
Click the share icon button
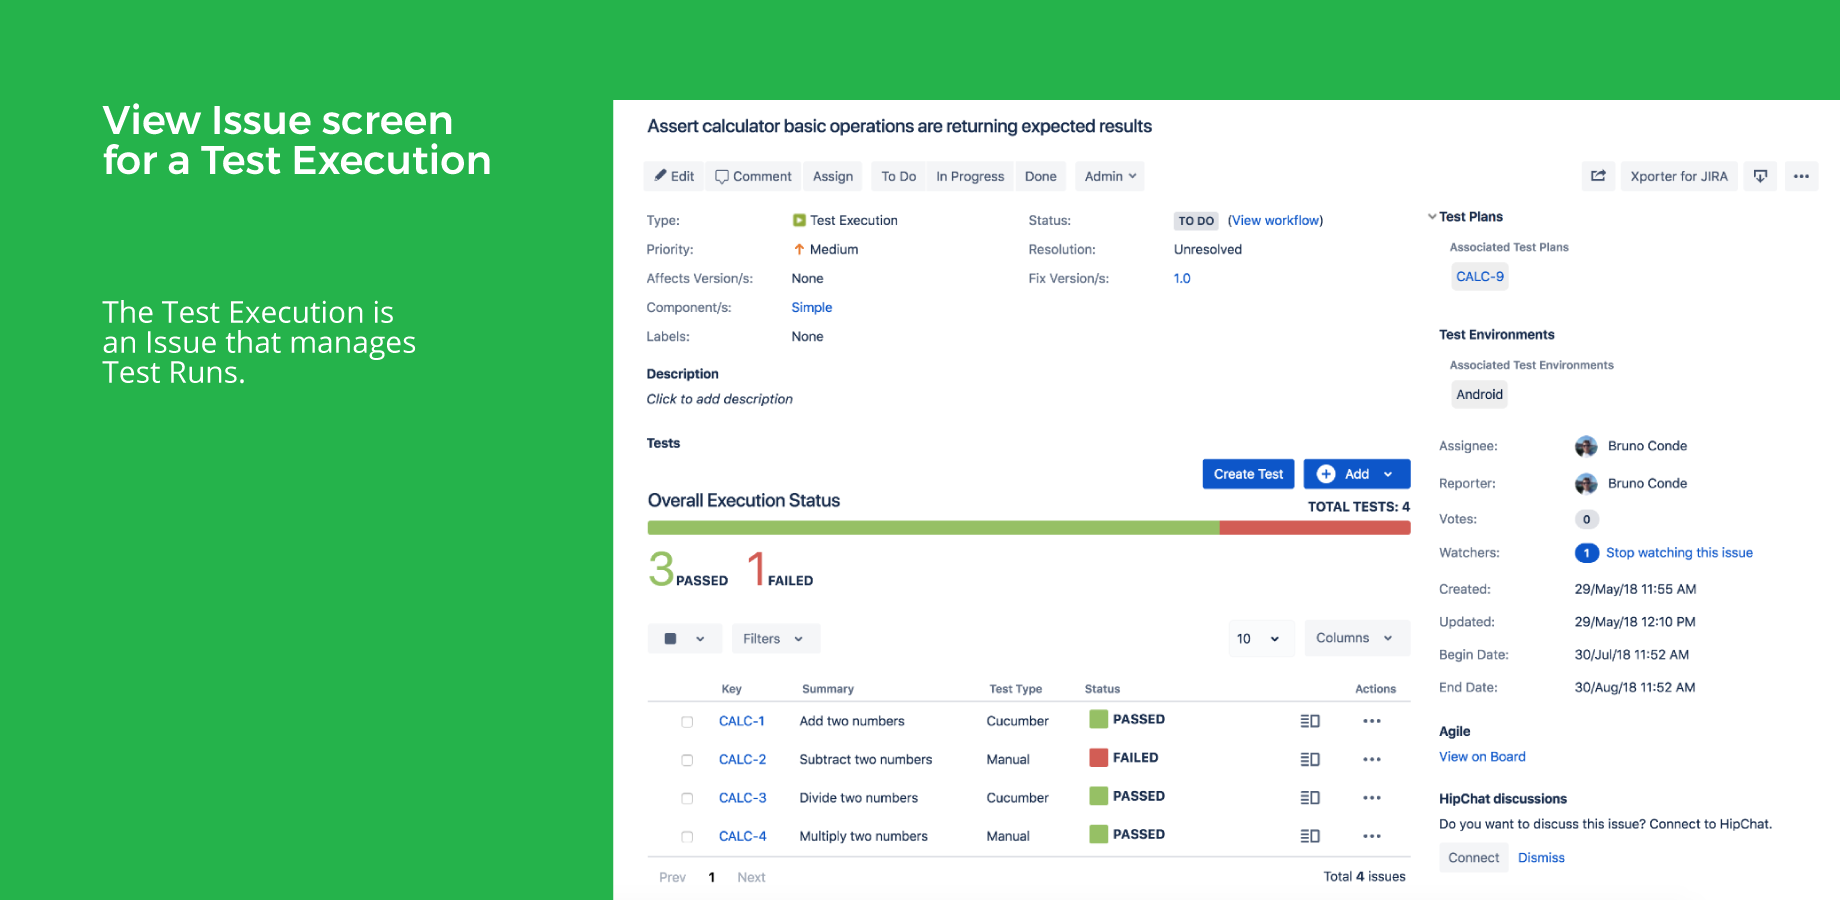point(1598,176)
